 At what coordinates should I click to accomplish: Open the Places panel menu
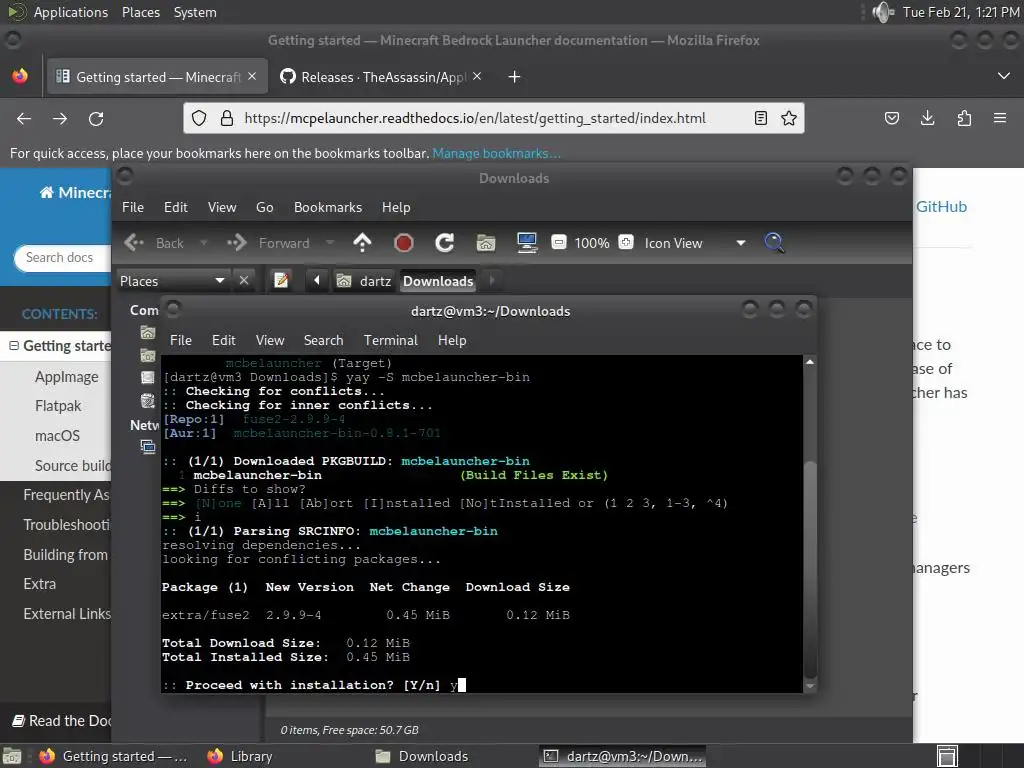click(x=140, y=12)
